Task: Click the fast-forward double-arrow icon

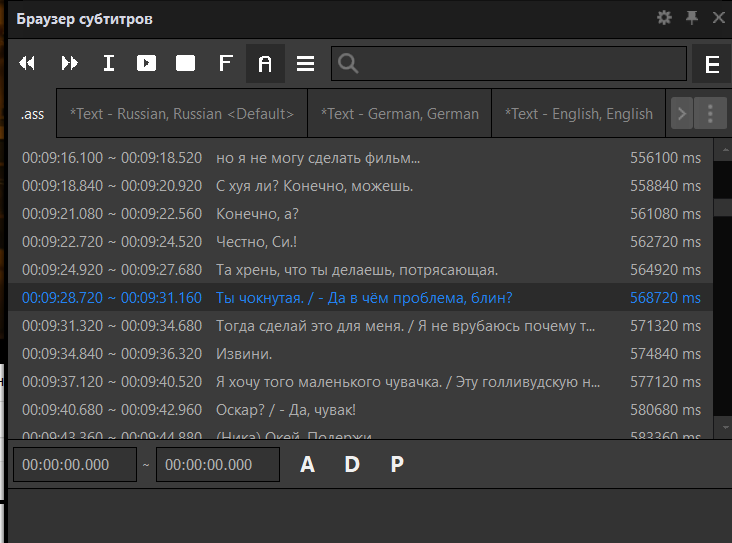Action: (69, 64)
